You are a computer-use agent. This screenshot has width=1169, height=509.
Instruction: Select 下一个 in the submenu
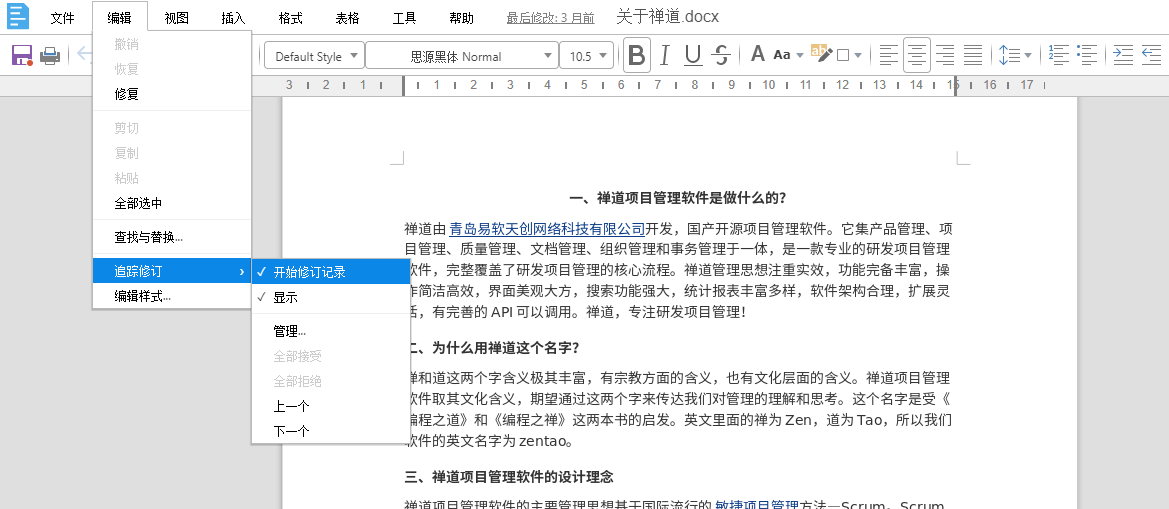(331, 431)
